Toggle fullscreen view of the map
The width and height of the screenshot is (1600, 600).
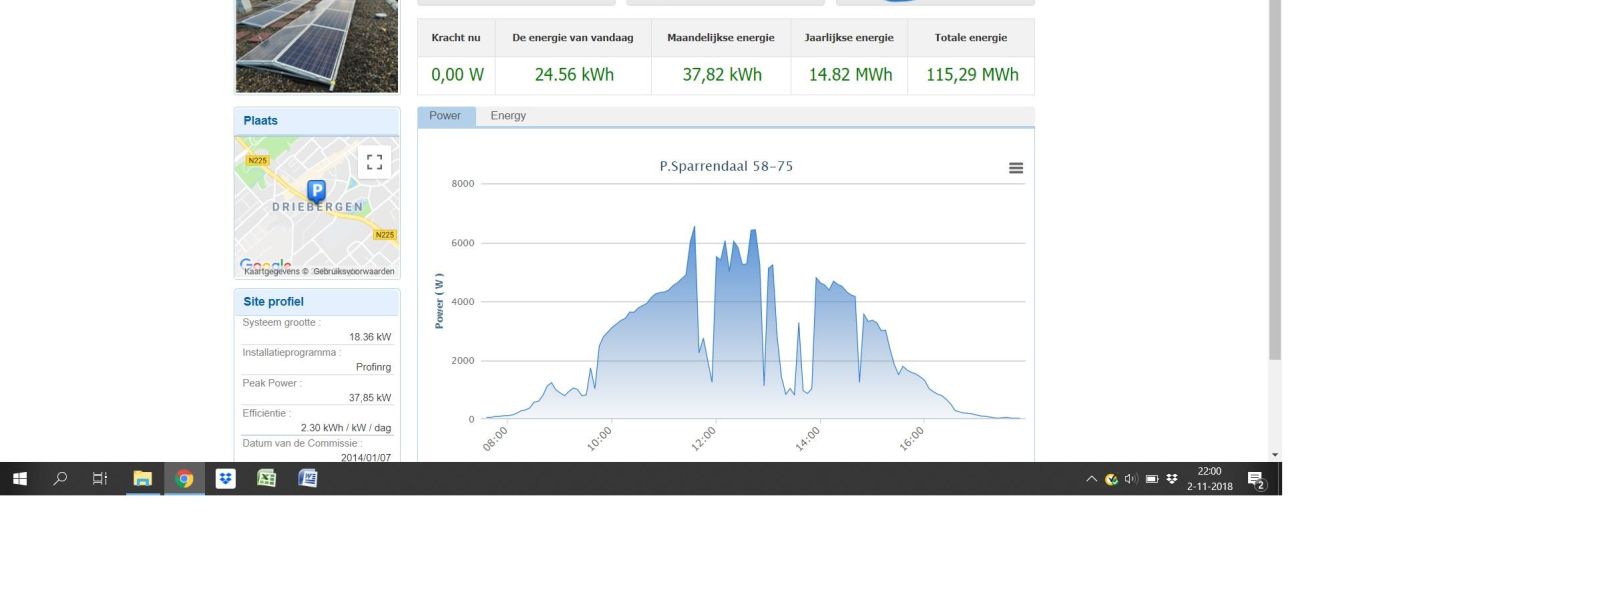374,162
